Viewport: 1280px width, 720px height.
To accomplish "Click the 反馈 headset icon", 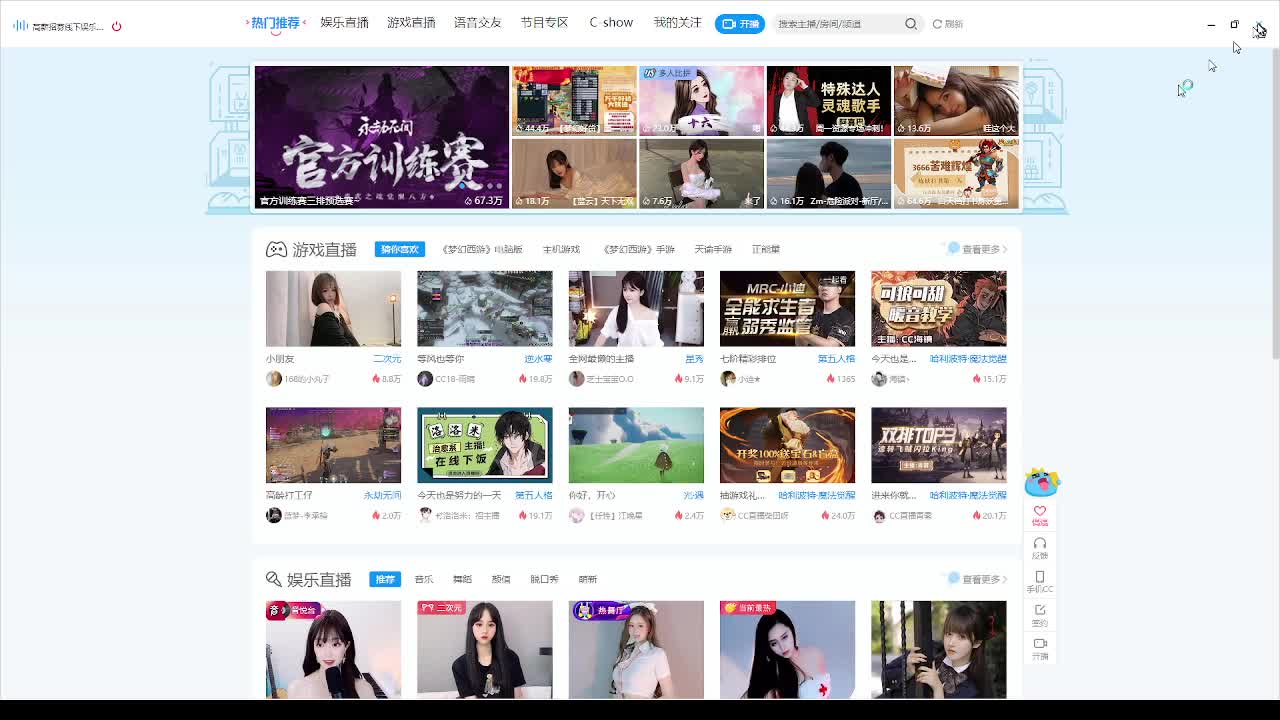I will [1040, 544].
